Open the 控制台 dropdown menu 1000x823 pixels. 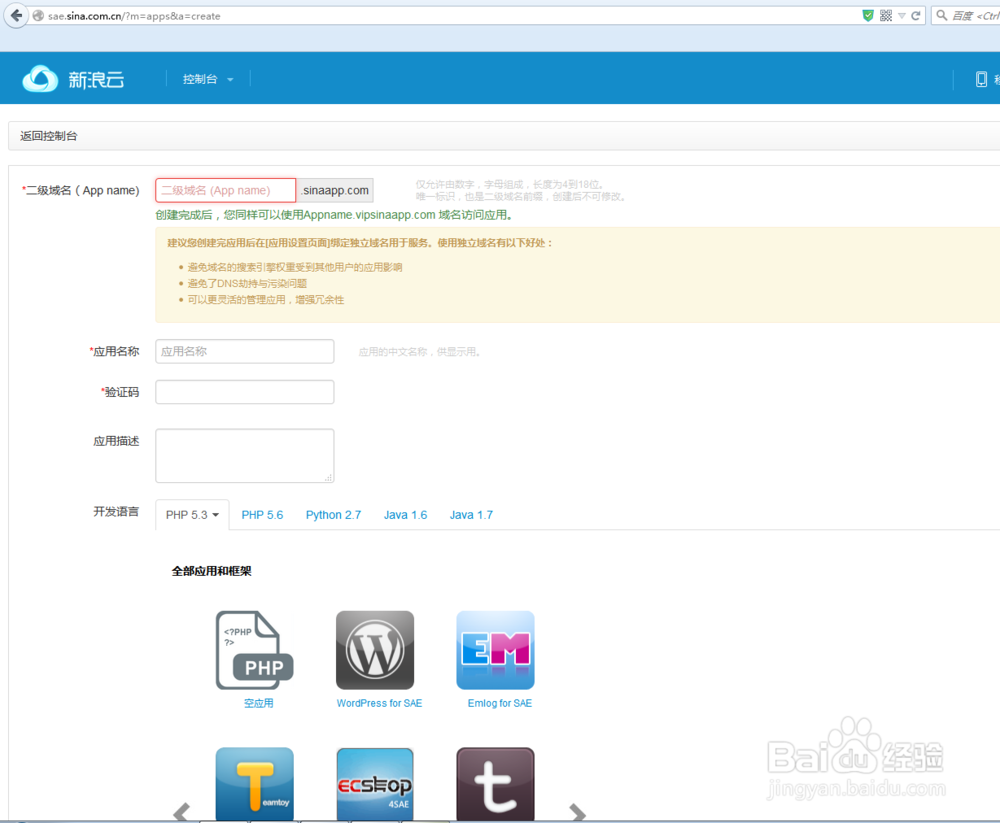(x=208, y=79)
